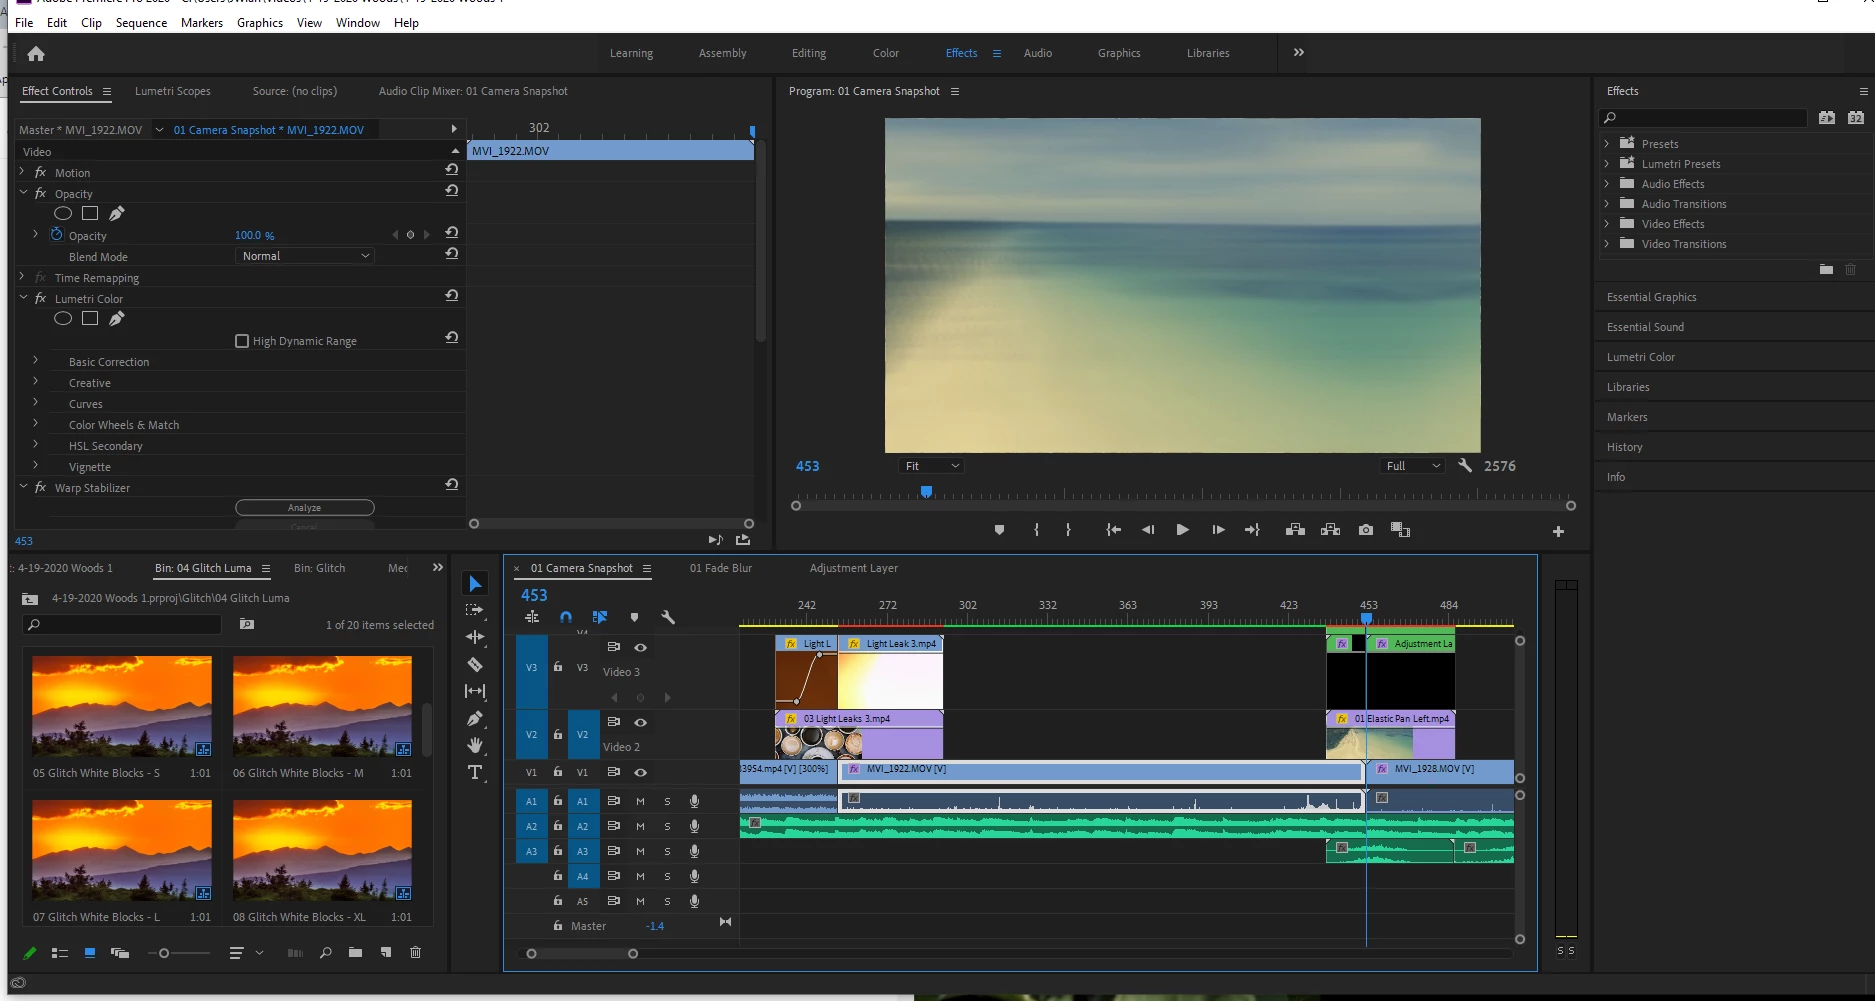Open the Markers menu
This screenshot has width=1875, height=1001.
202,22
